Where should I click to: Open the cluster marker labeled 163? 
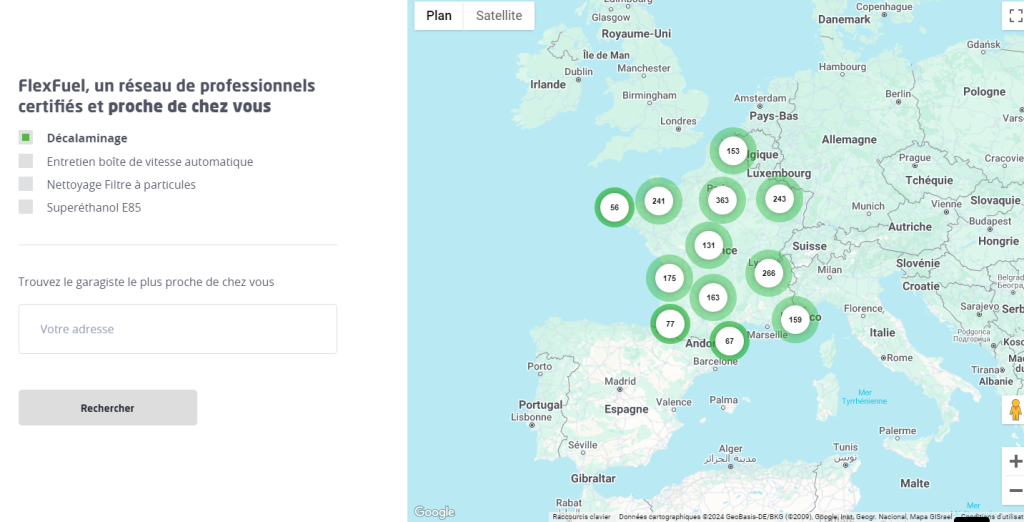coord(712,297)
